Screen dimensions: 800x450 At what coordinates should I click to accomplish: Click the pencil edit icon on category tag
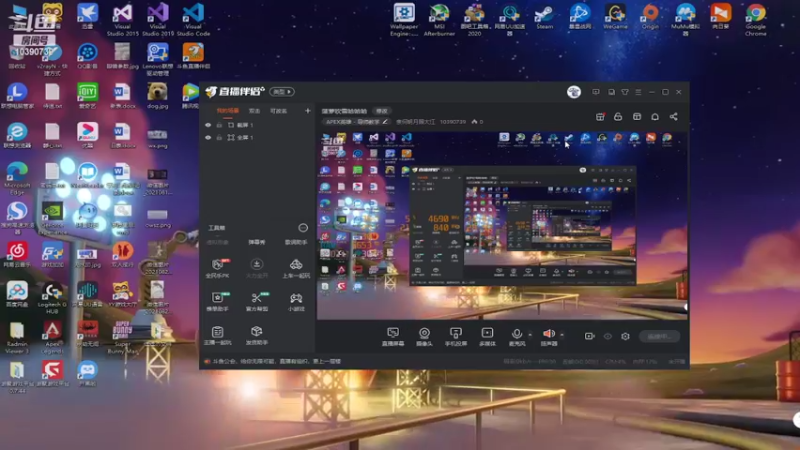[x=385, y=122]
